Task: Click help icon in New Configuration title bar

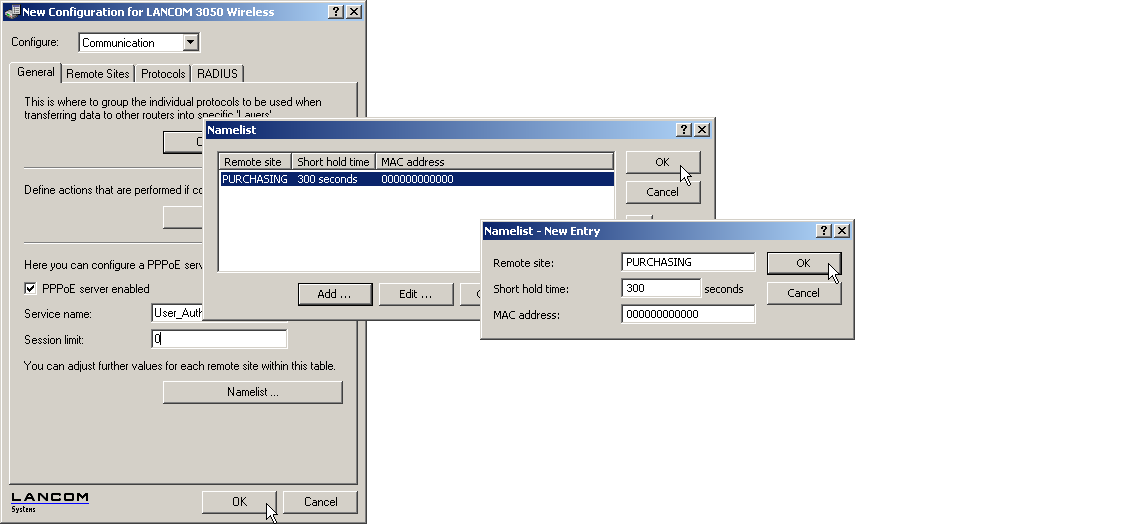Action: [335, 12]
